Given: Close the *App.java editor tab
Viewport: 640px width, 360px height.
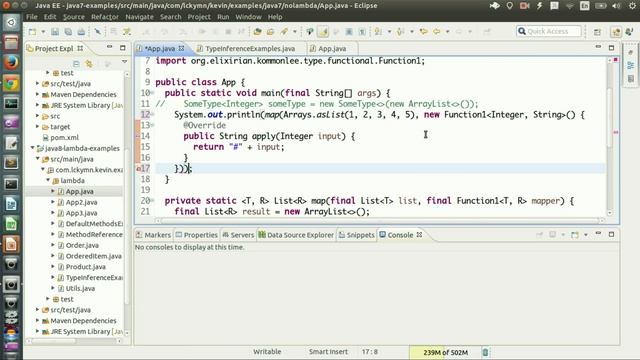Looking at the screenshot, I should [x=182, y=48].
